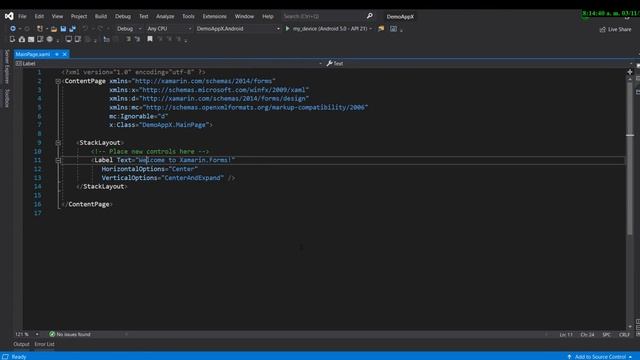Viewport: 640px width, 360px height.
Task: Click the home-shaped icon in second toolbar
Action: [x=22, y=39]
